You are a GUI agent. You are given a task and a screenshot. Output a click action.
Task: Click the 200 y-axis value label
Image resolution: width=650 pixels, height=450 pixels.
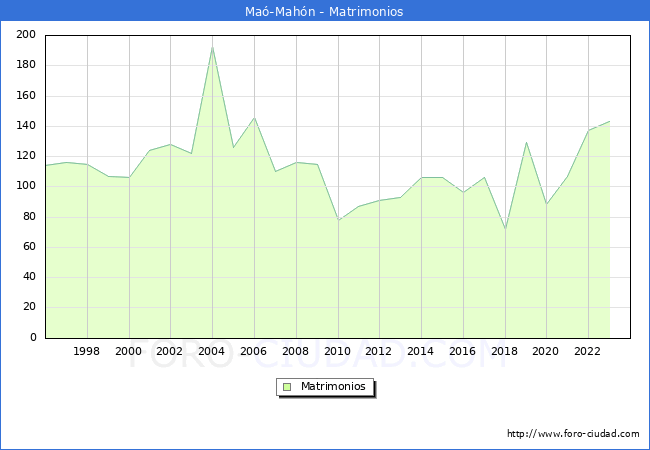pos(26,35)
